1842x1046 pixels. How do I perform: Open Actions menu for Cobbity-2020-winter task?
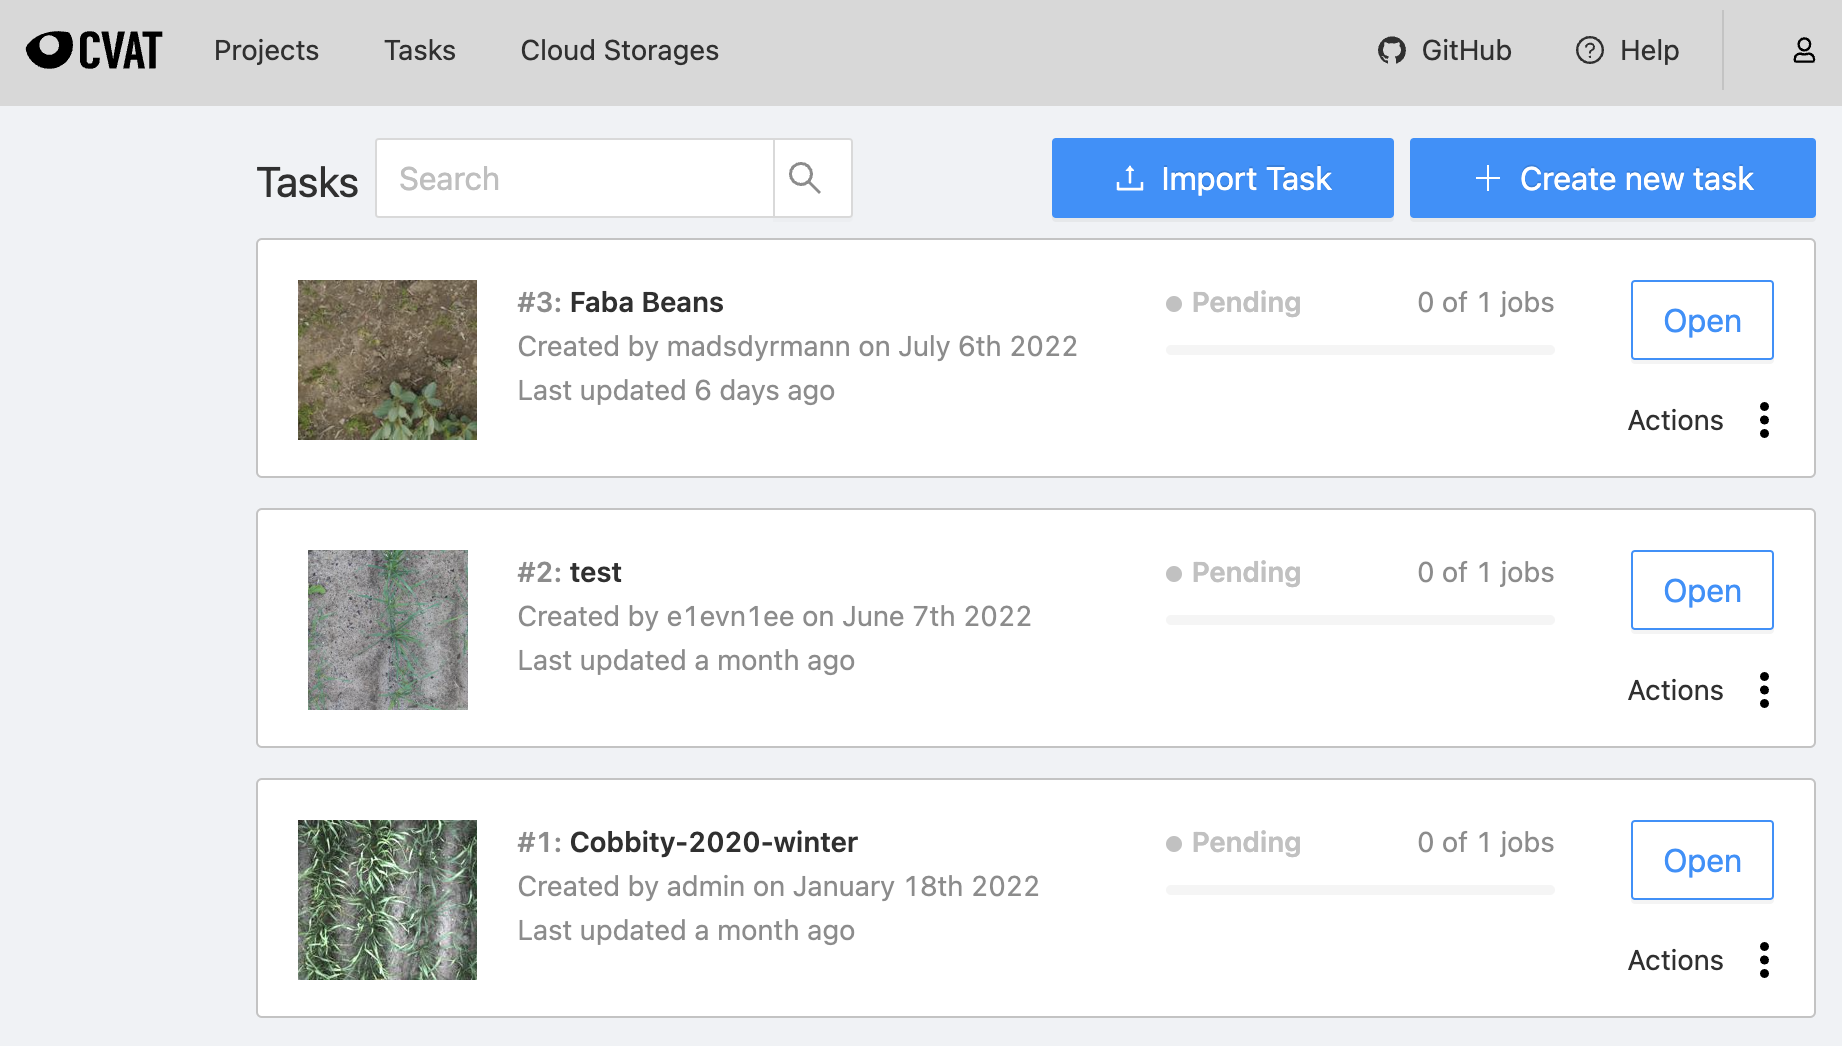coord(1764,960)
